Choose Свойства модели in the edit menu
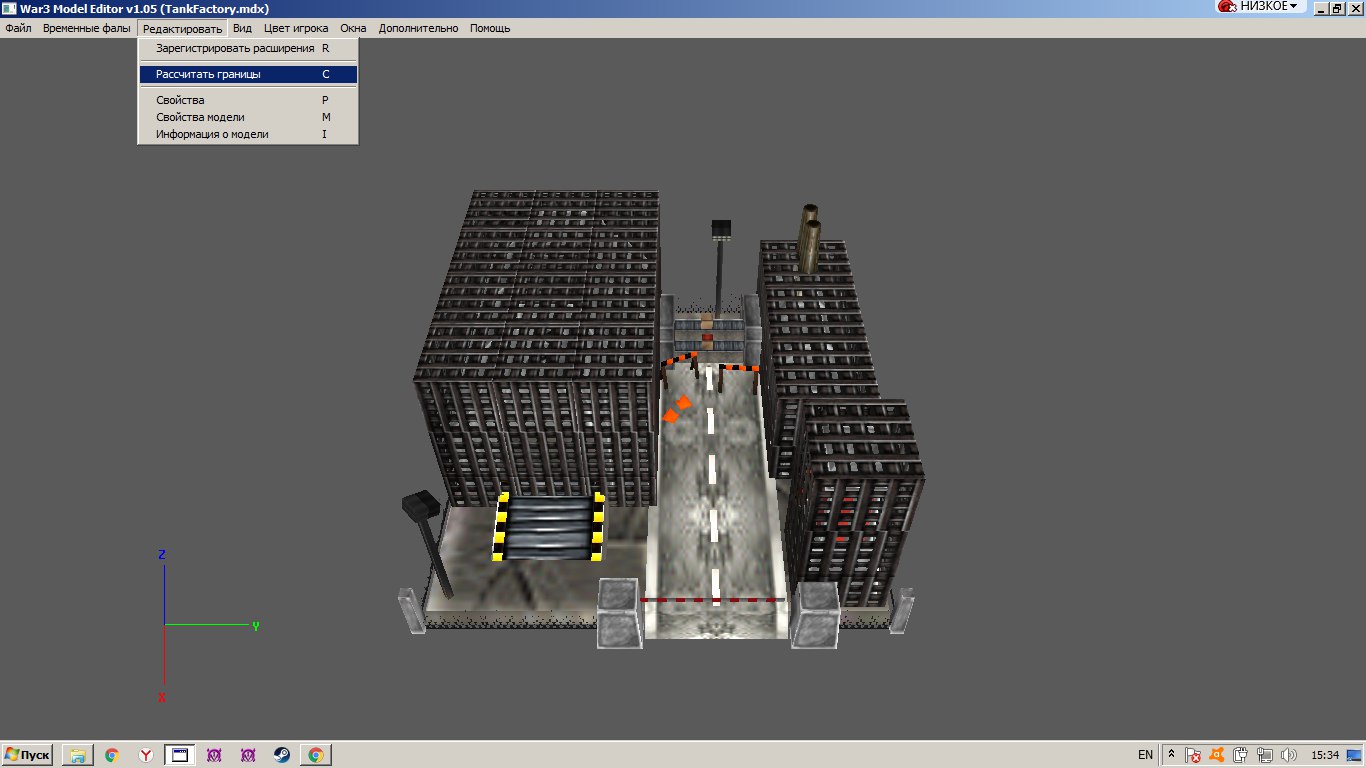The height and width of the screenshot is (768, 1366). (200, 117)
